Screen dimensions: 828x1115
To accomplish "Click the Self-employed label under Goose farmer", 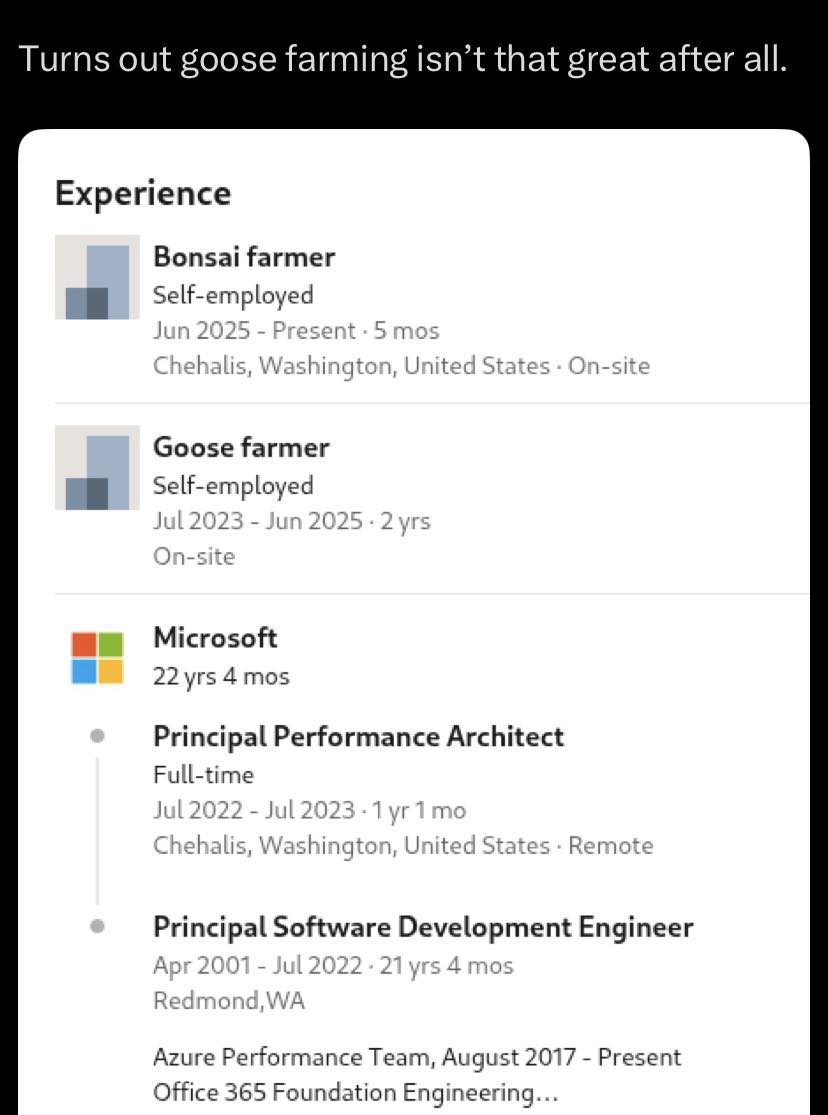I will [x=233, y=486].
